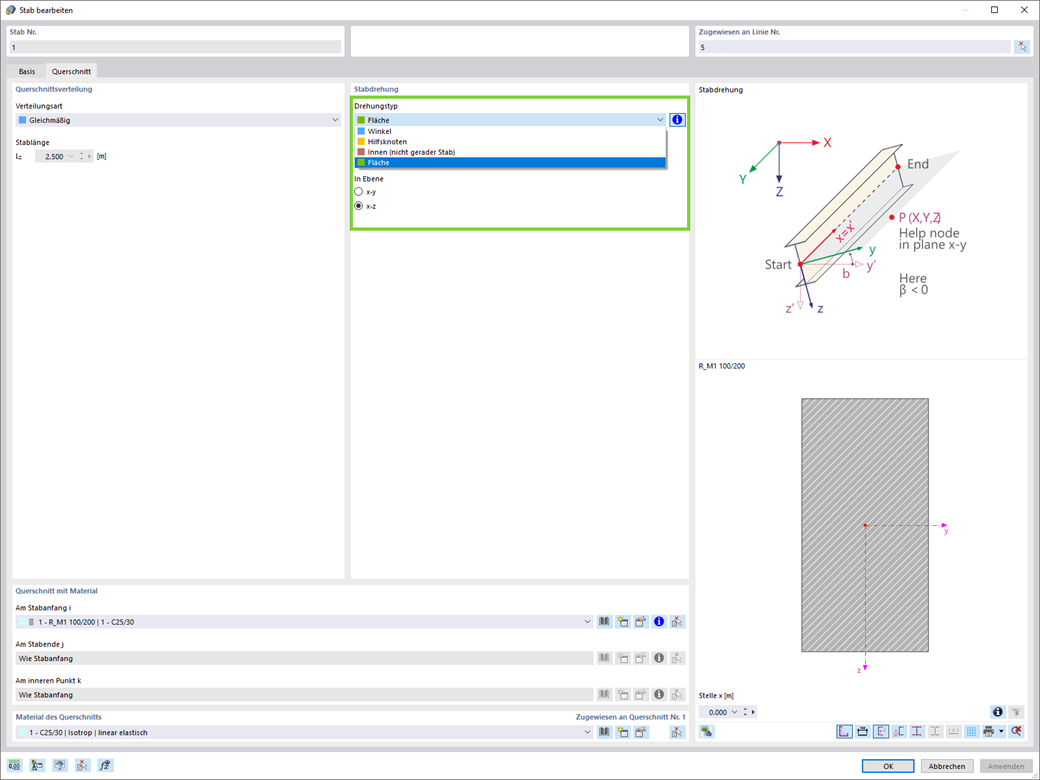Toggle grid display icon in section preview
The height and width of the screenshot is (780, 1040).
point(971,732)
